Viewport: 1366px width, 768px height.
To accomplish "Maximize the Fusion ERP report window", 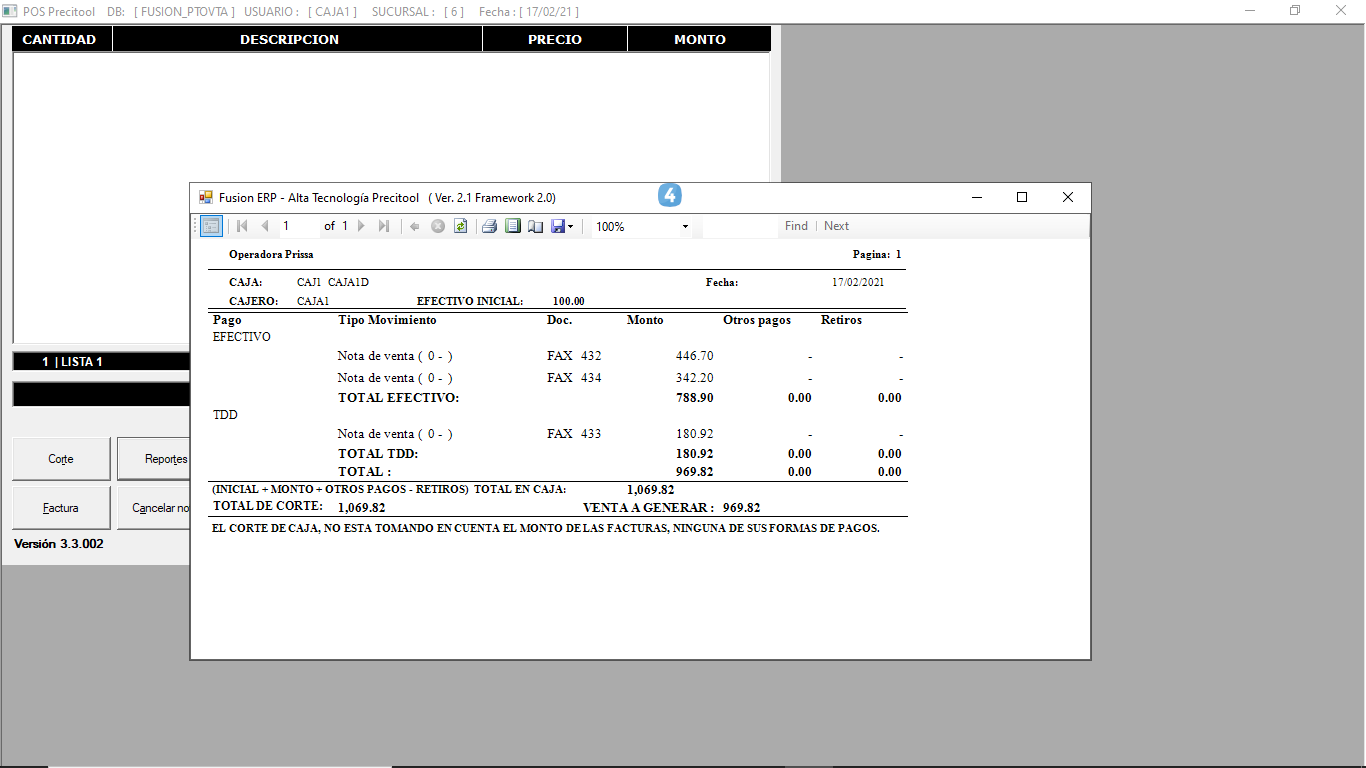I will (x=1022, y=197).
